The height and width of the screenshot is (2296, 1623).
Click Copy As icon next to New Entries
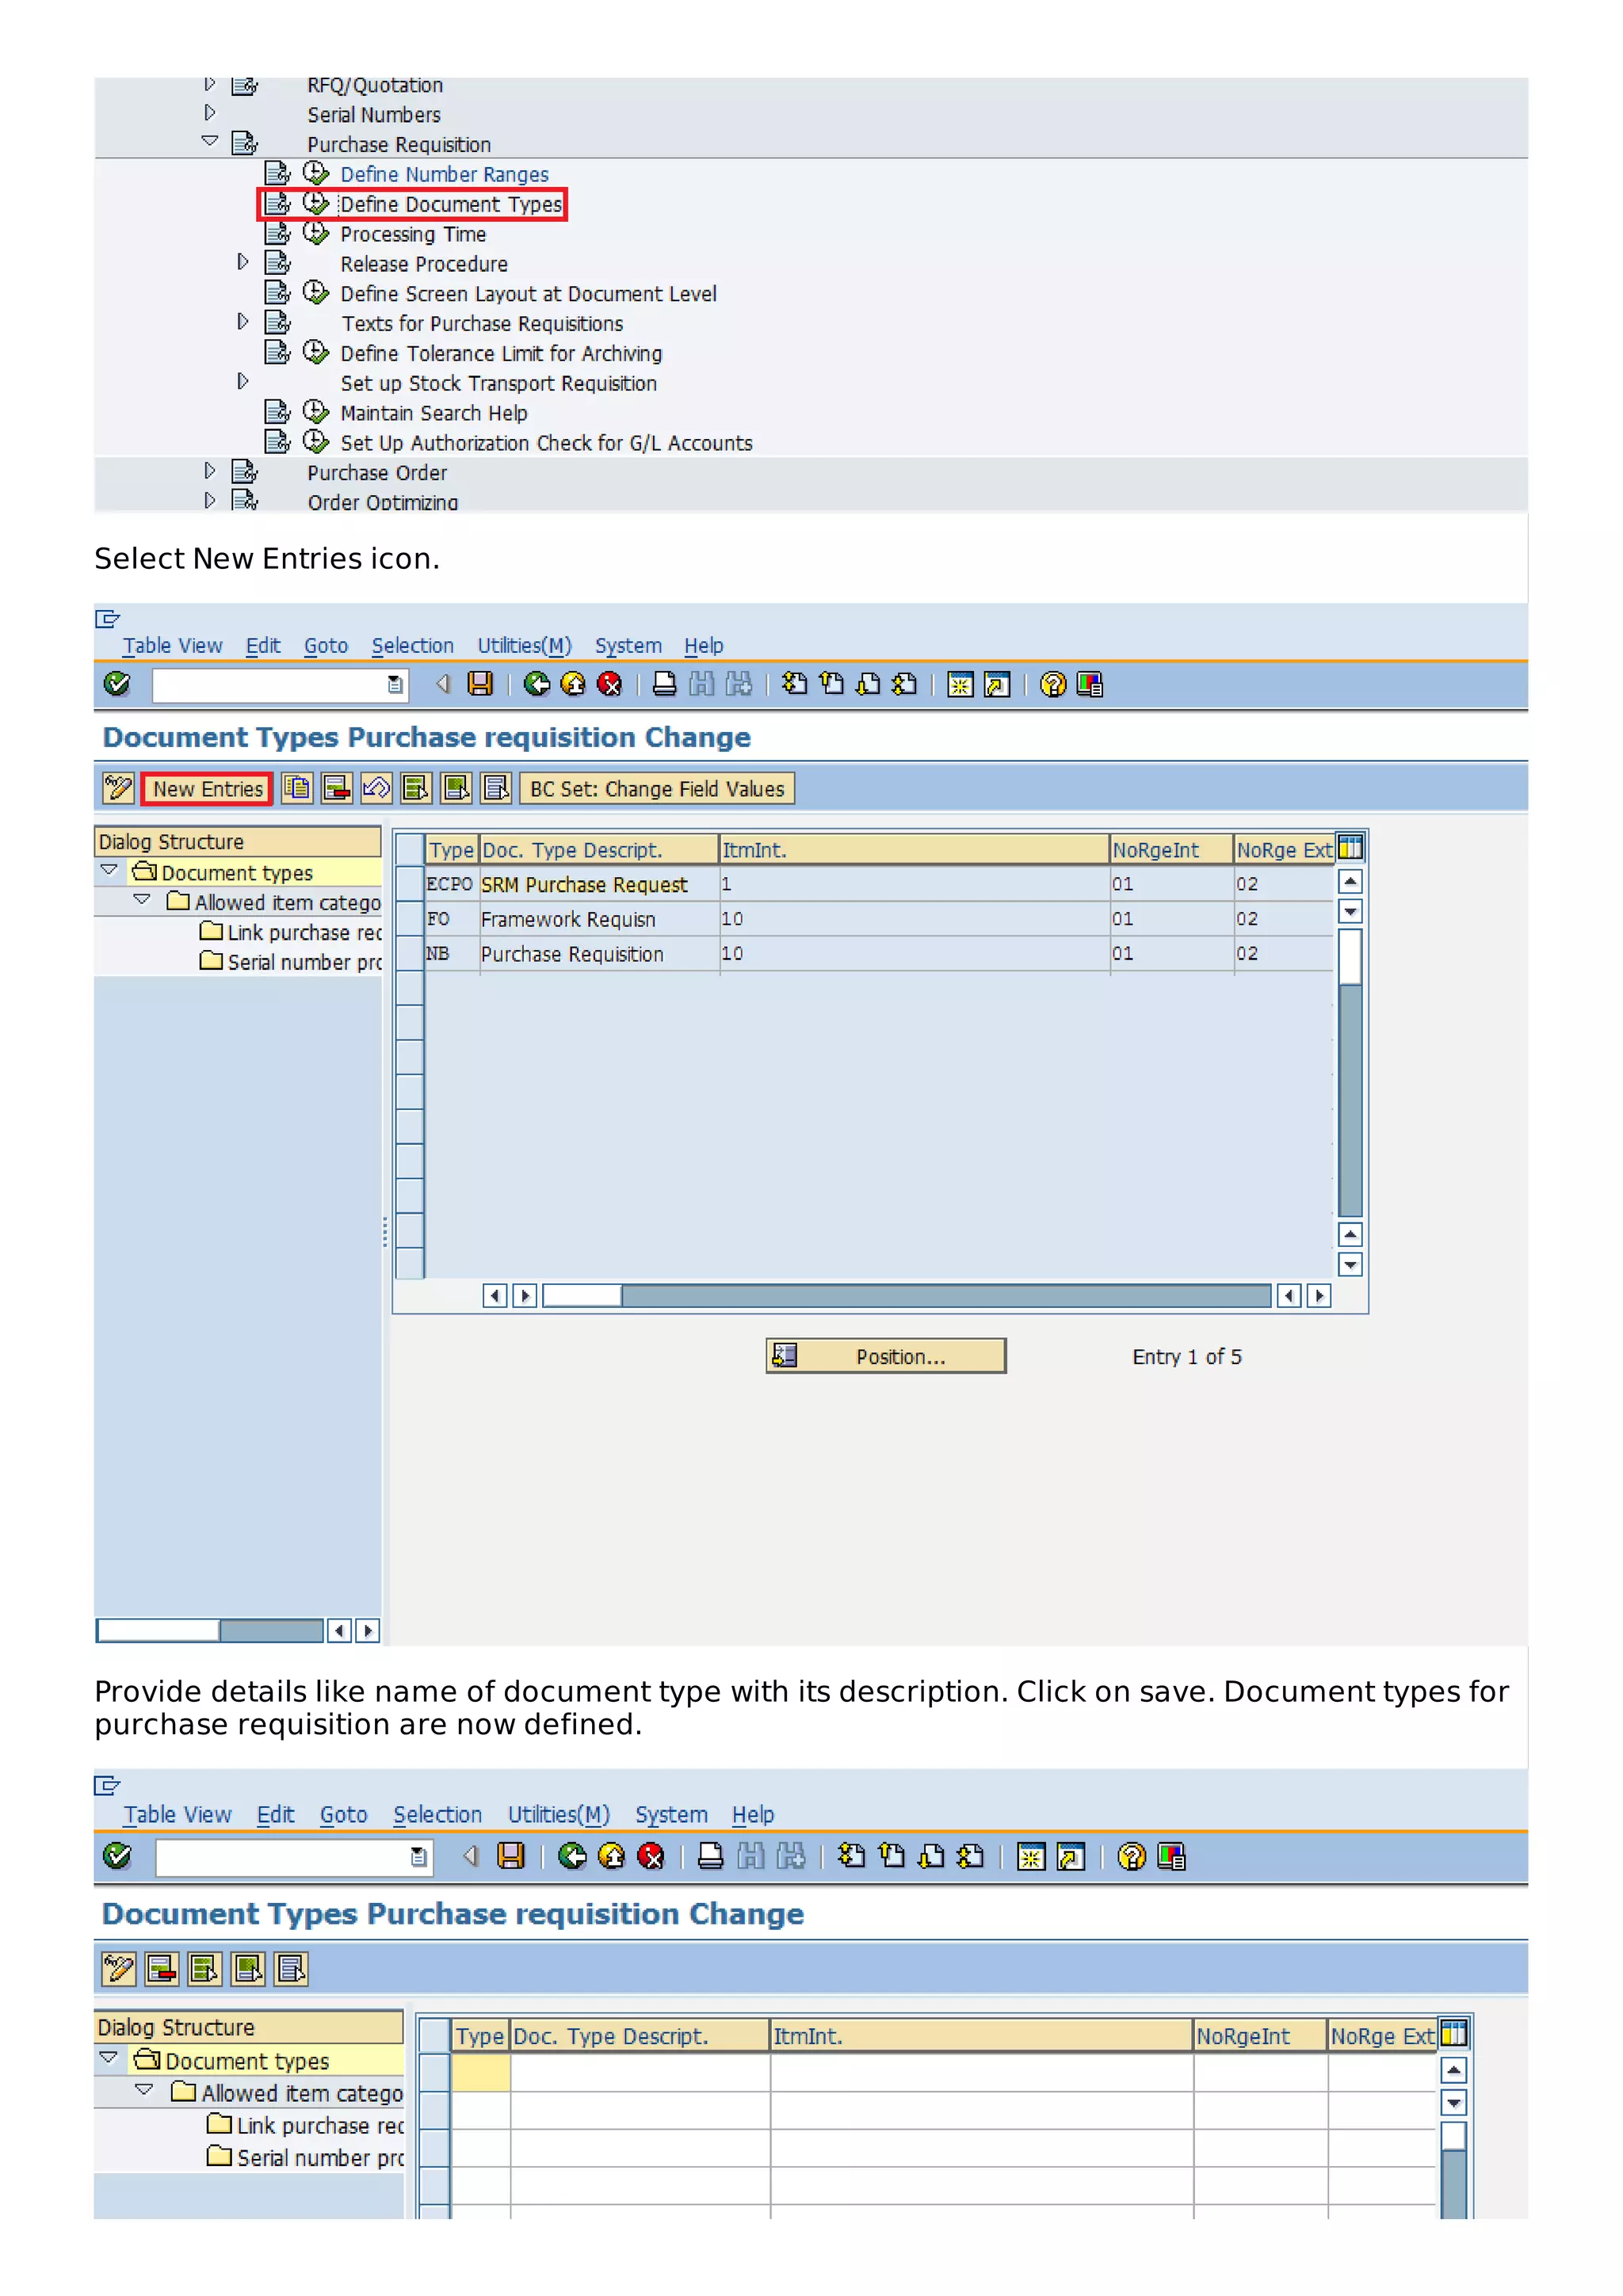pyautogui.click(x=296, y=789)
